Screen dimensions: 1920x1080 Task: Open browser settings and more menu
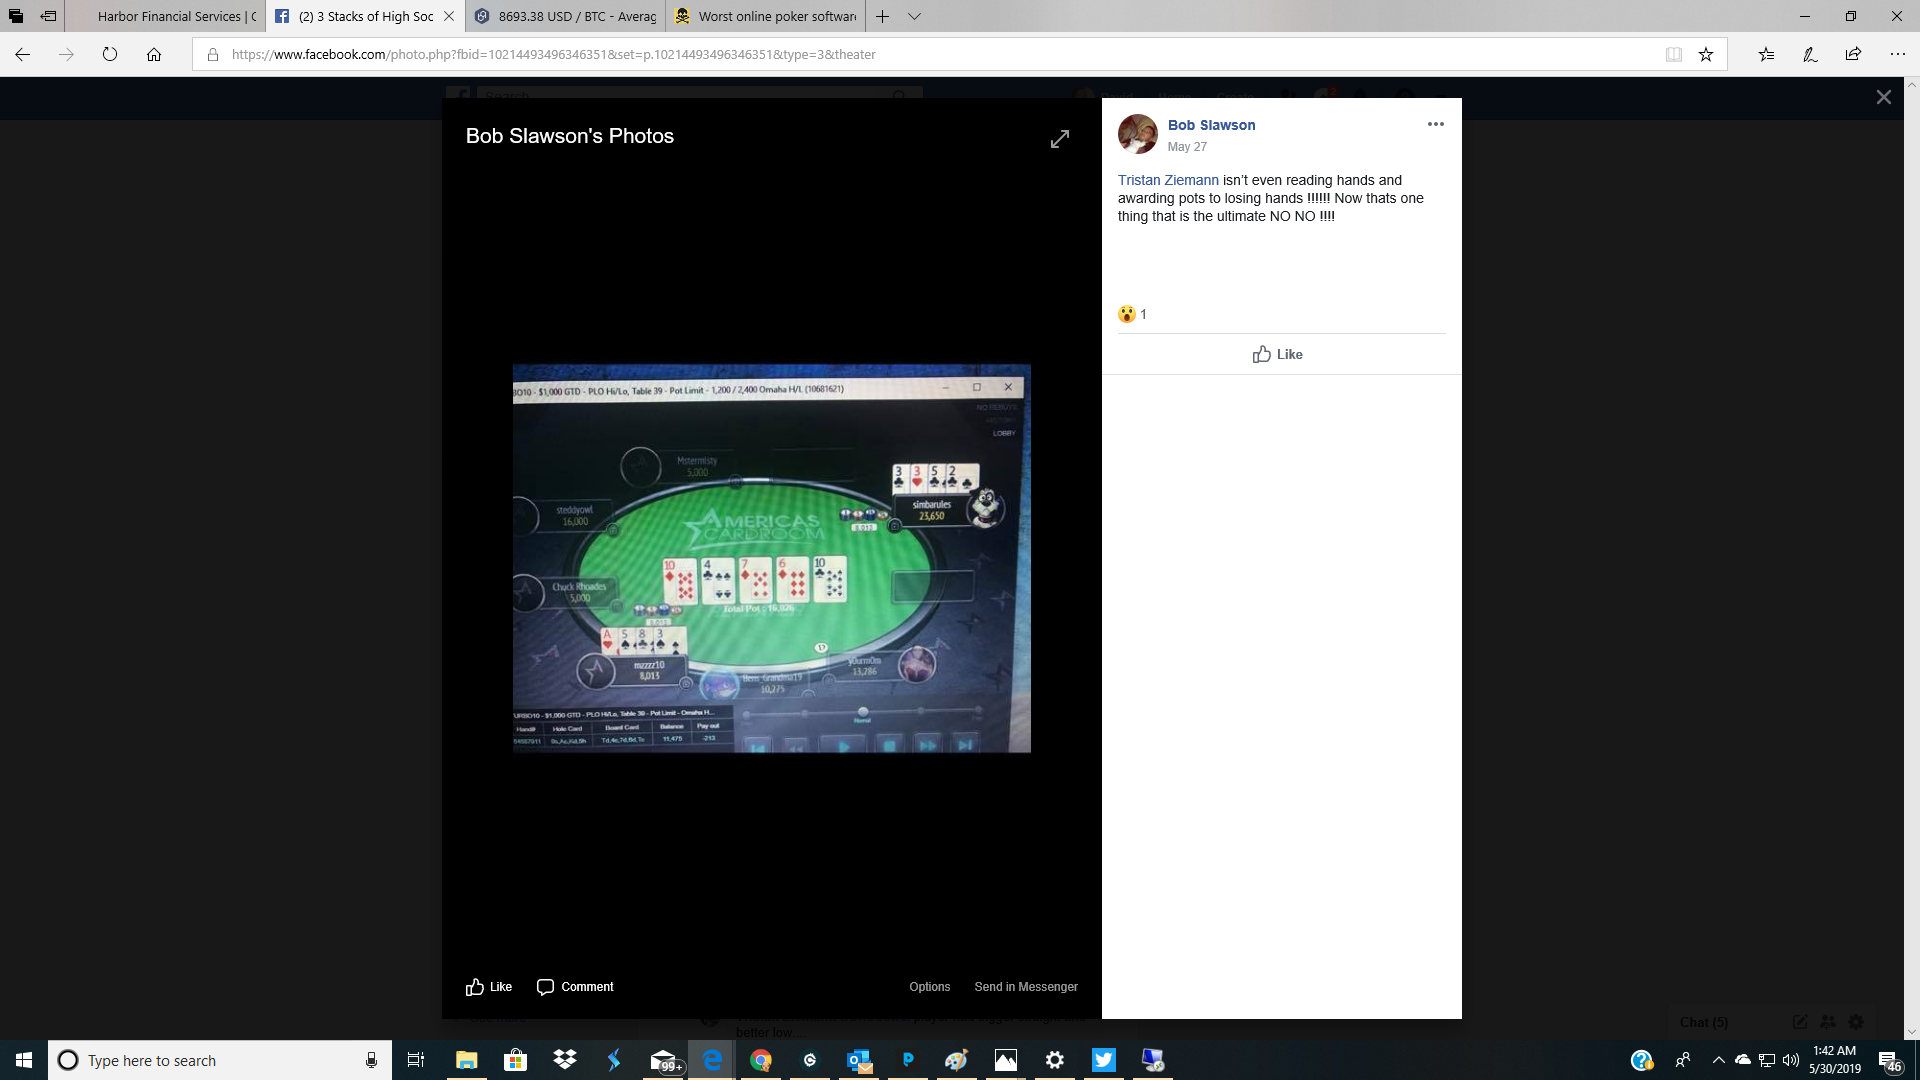coord(1897,54)
